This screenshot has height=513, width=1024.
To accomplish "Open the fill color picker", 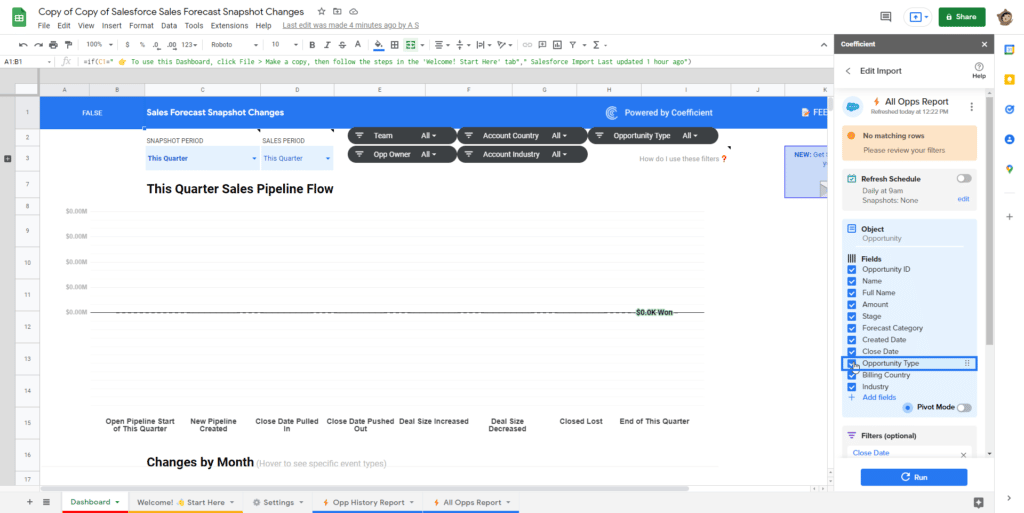I will pos(379,45).
